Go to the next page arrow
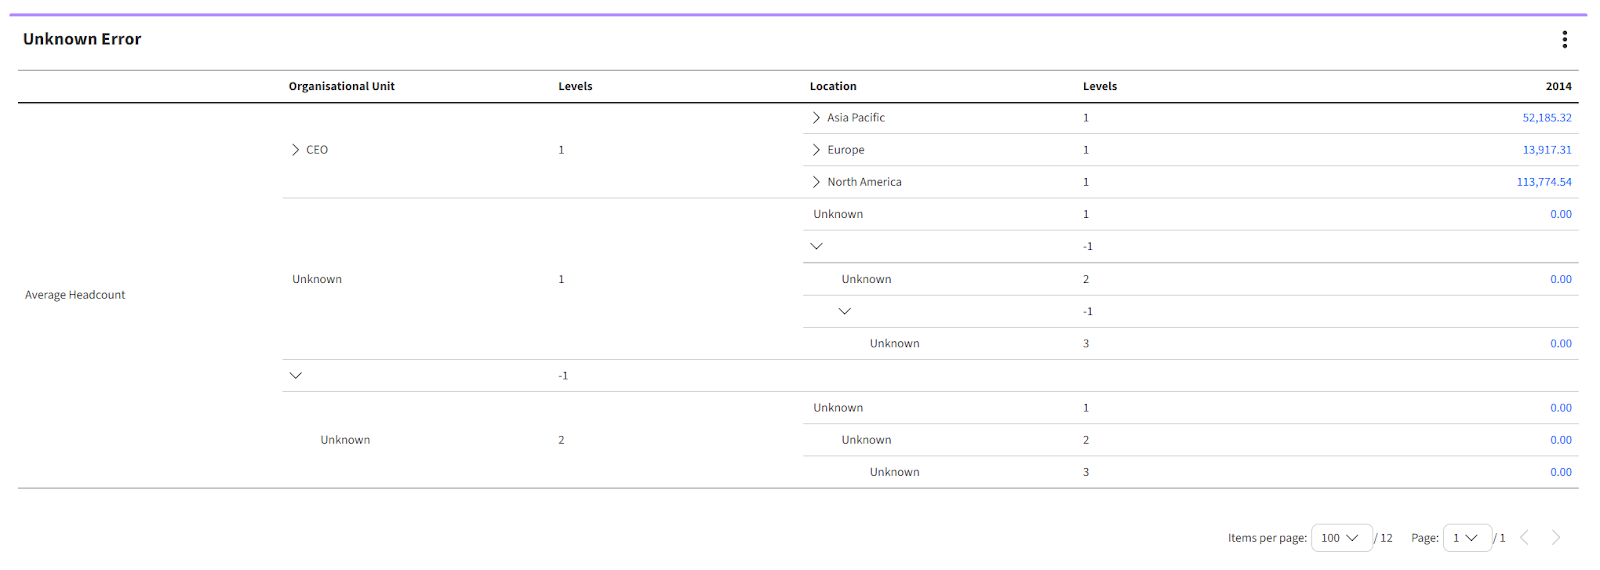The width and height of the screenshot is (1600, 570). pos(1556,538)
